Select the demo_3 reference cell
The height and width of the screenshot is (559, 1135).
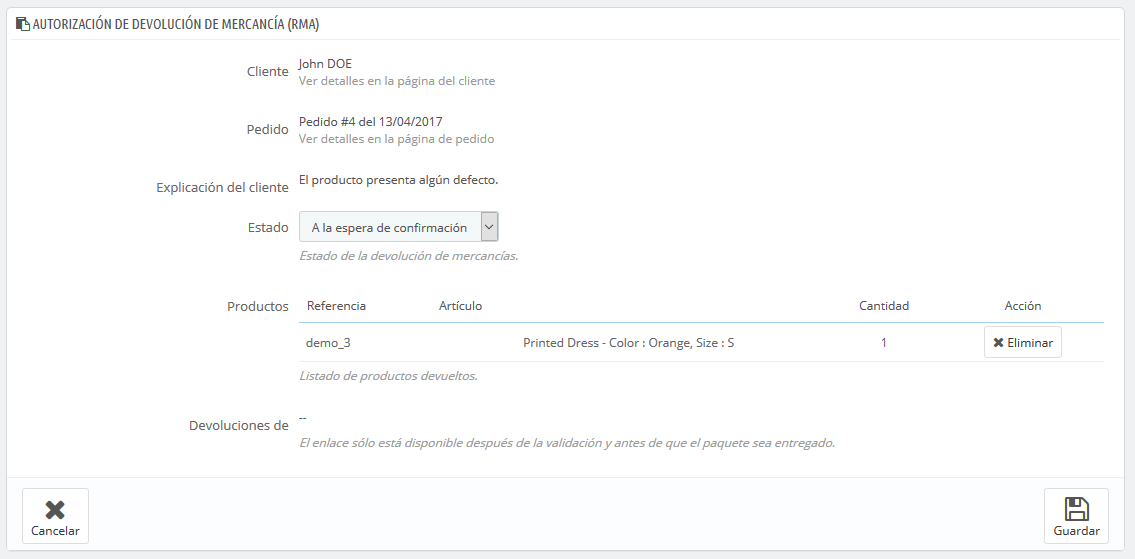(x=329, y=342)
